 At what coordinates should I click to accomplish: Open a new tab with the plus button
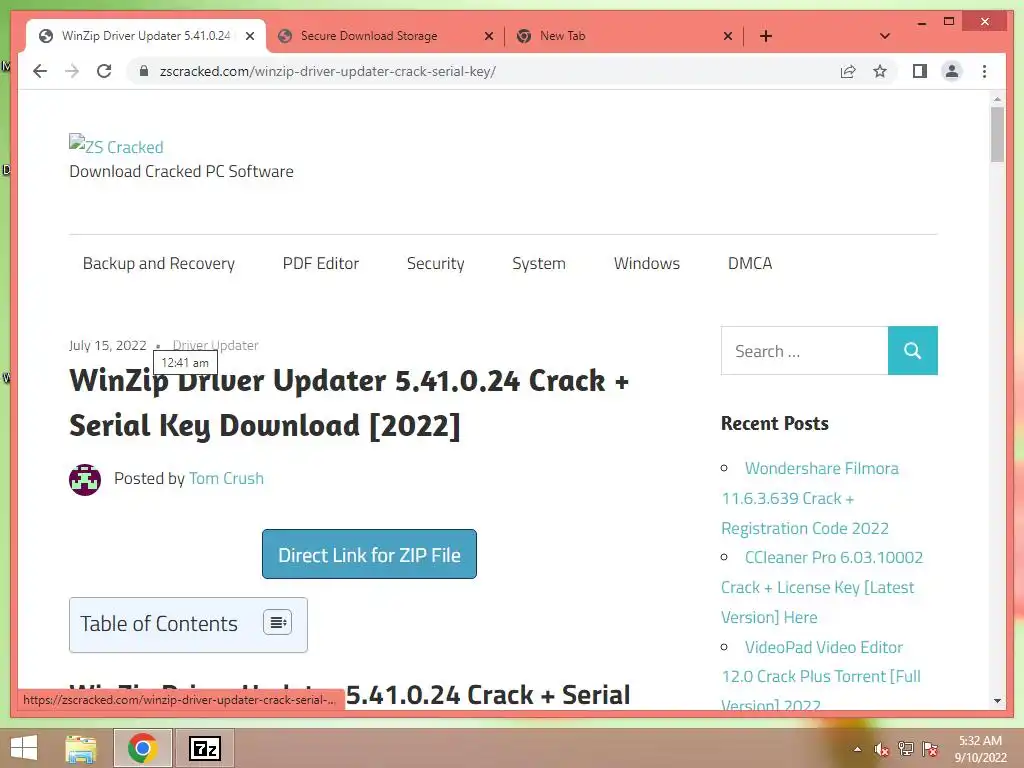tap(766, 36)
